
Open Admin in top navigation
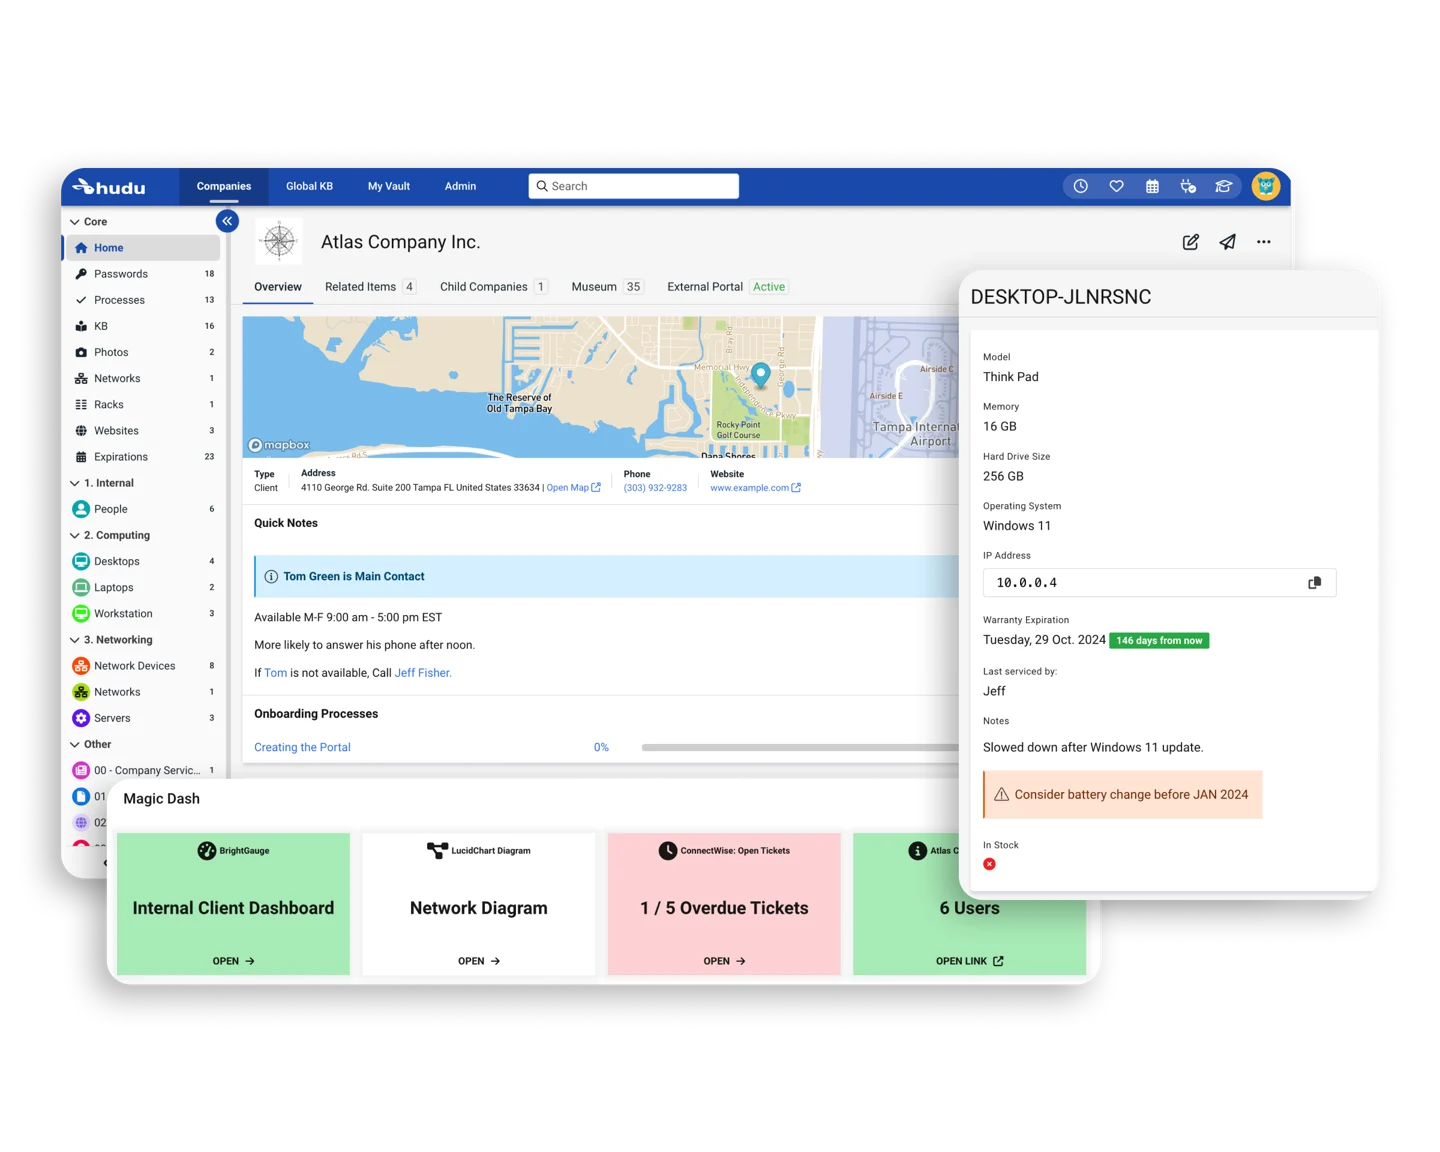pos(460,186)
